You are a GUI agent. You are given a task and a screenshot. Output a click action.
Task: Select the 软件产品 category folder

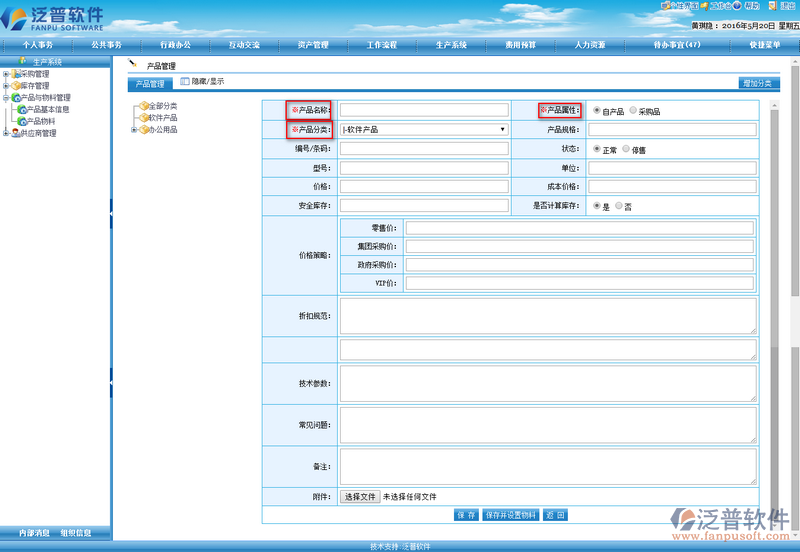pos(161,117)
